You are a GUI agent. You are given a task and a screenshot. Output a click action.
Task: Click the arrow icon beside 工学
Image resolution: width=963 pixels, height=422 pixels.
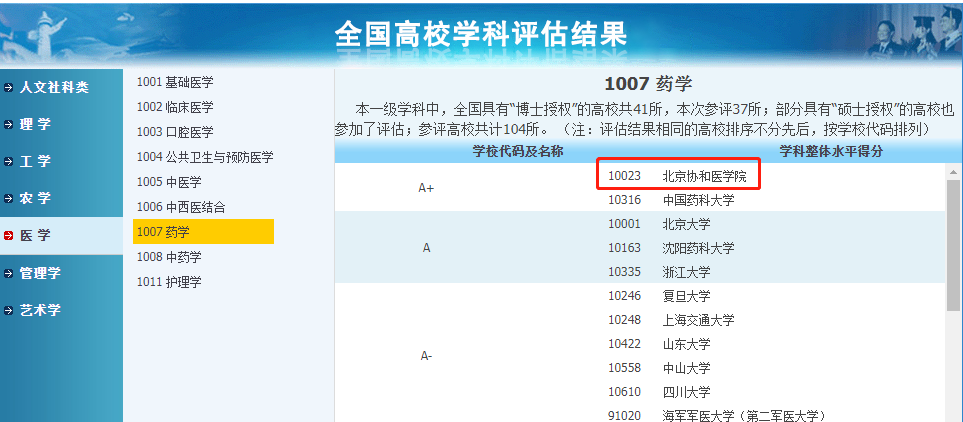[9, 162]
